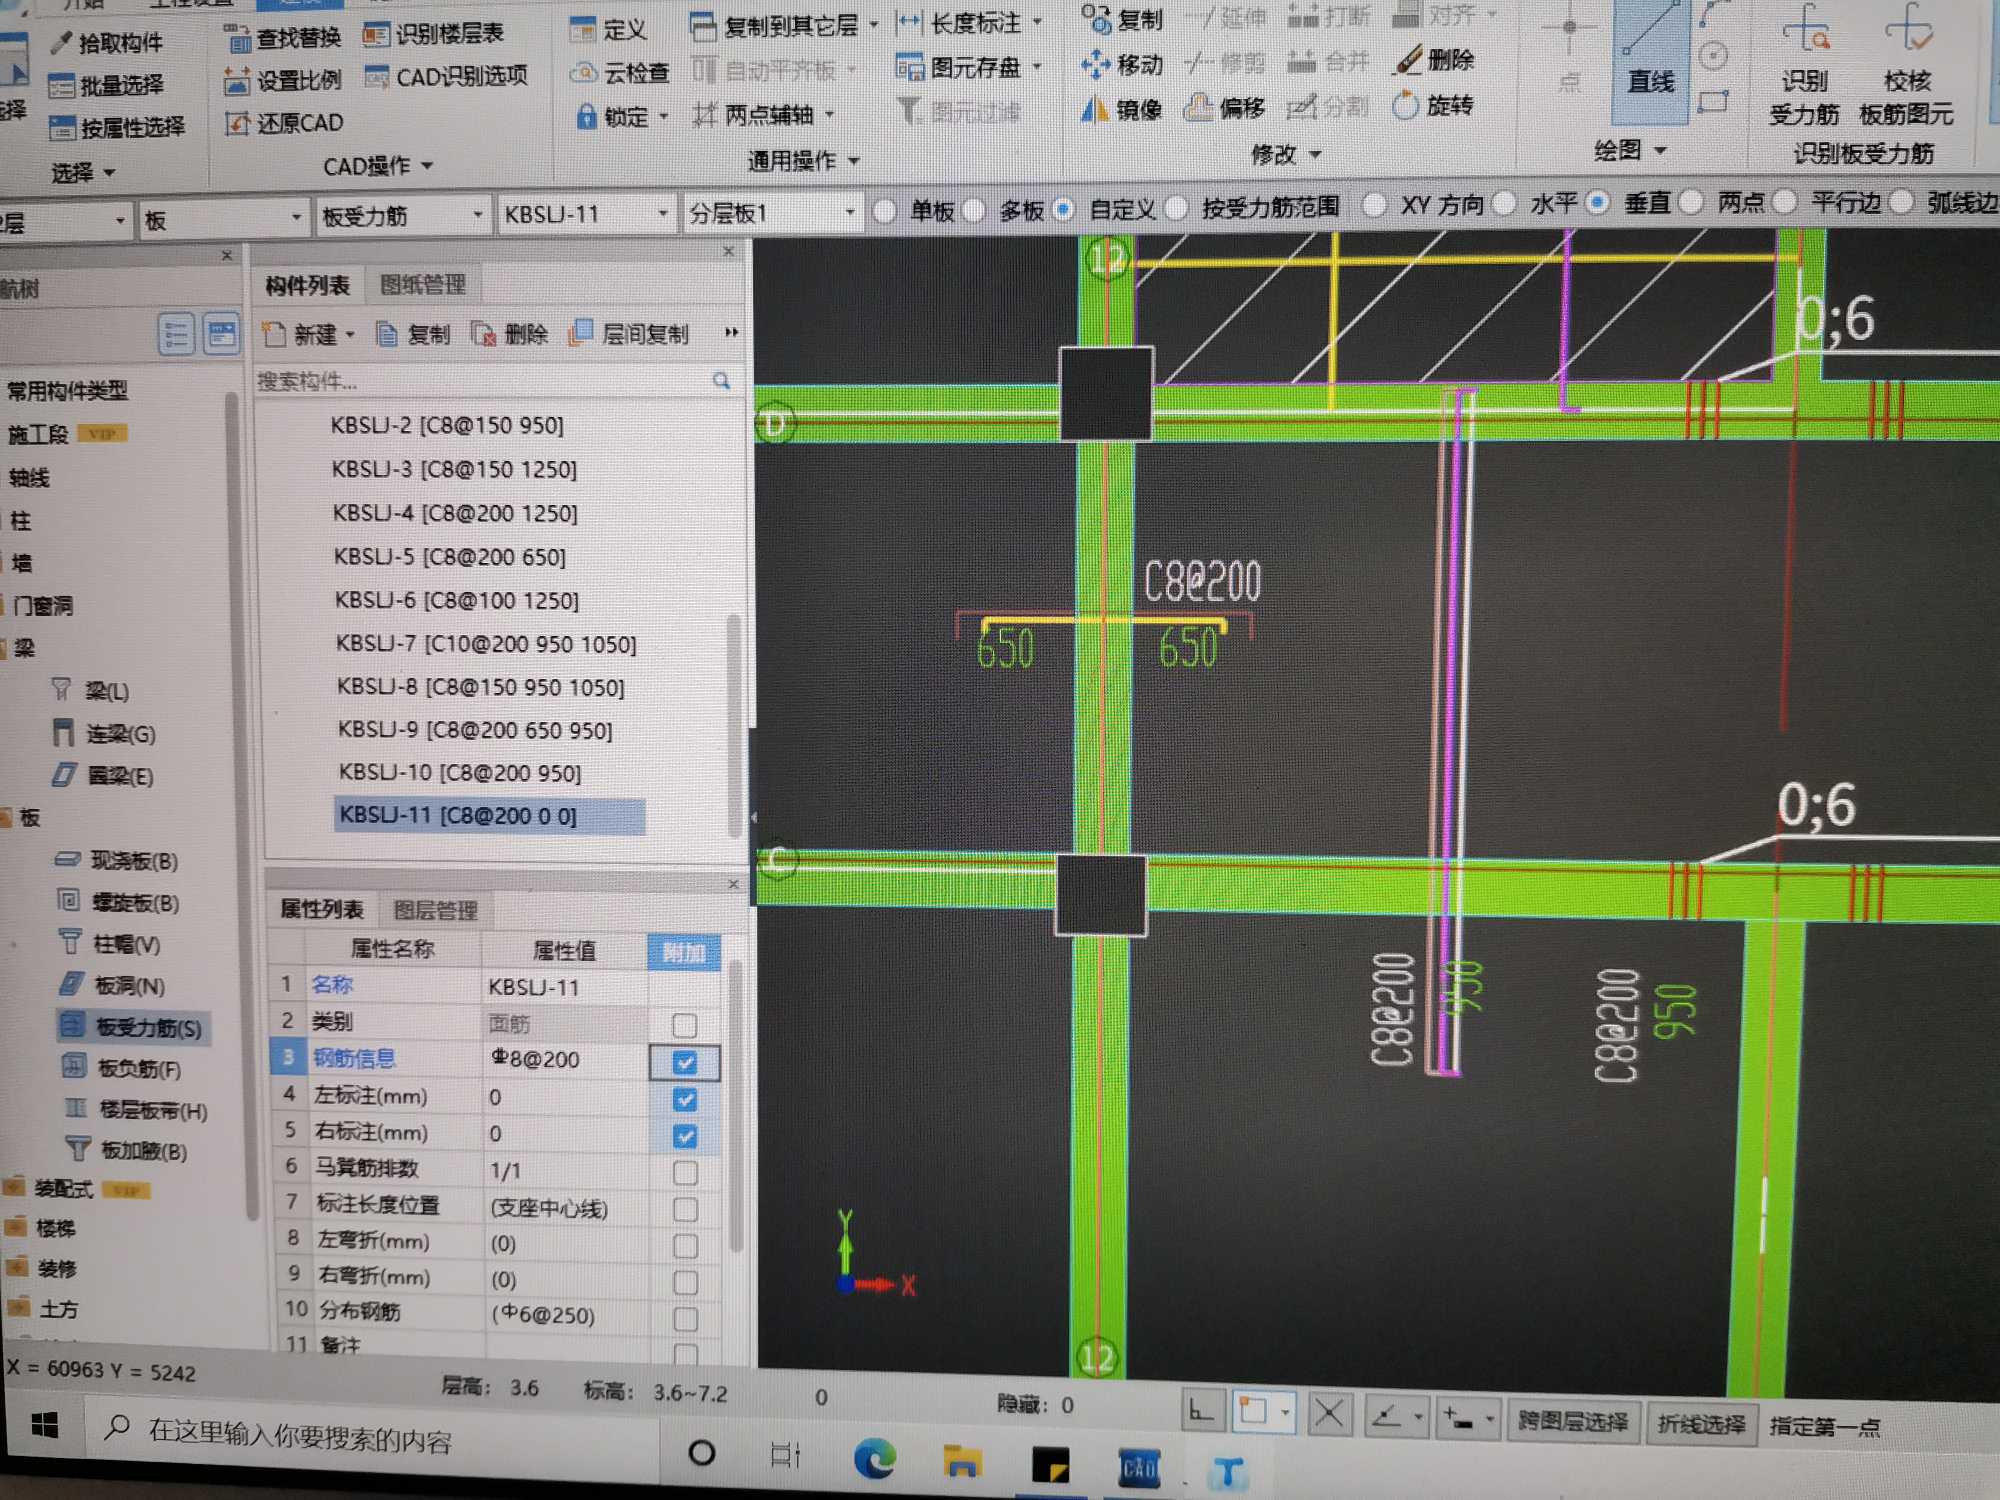Open Microsoft Edge from the taskbar
This screenshot has width=2000, height=1500.
[874, 1460]
